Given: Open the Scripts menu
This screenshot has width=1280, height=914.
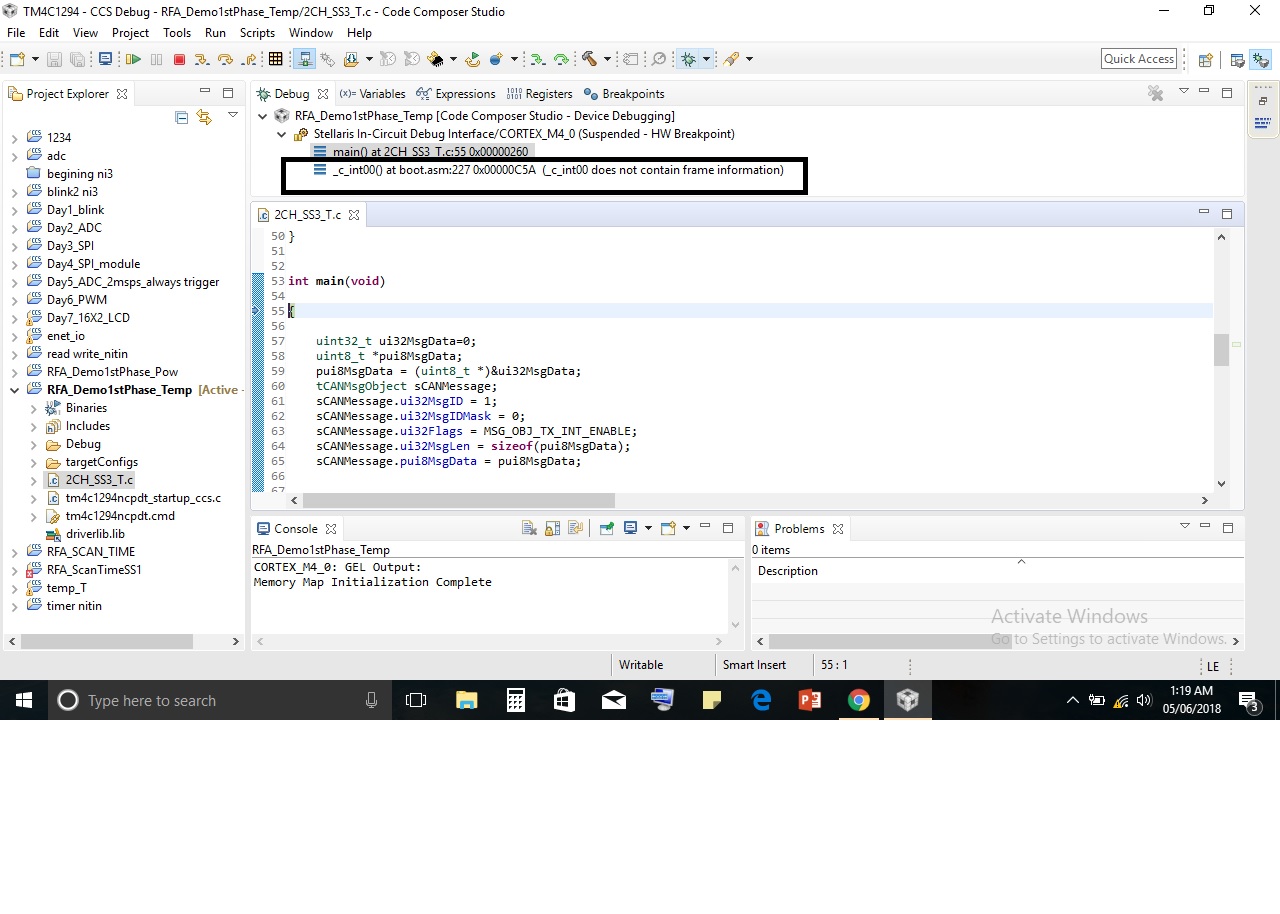Looking at the screenshot, I should (x=257, y=33).
